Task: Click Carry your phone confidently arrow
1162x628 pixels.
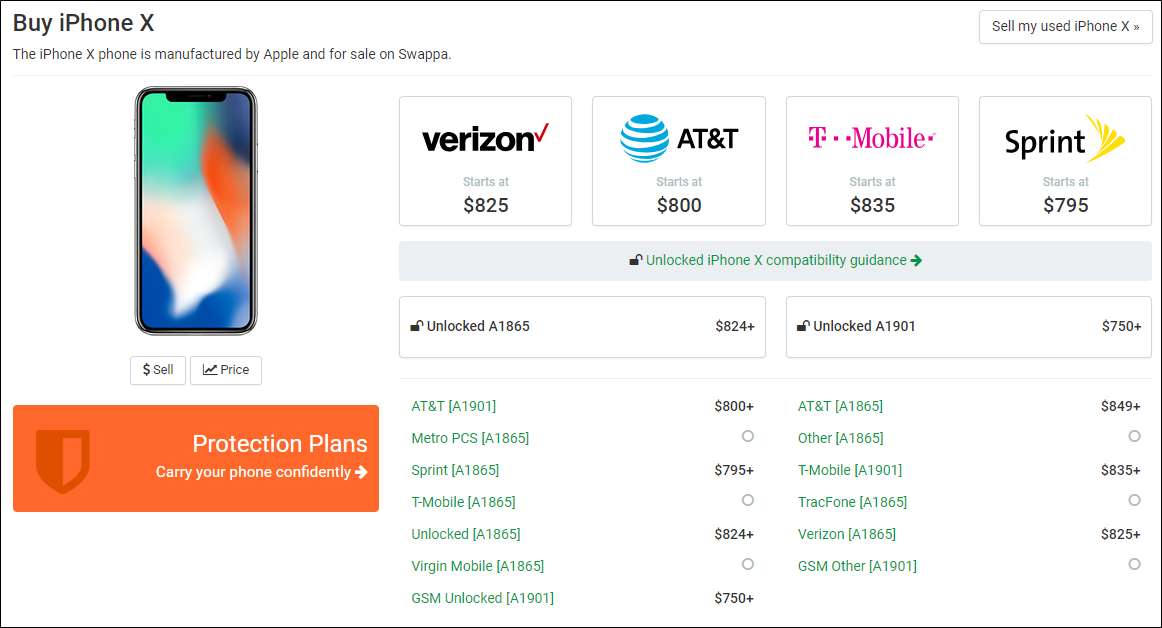Action: [361, 472]
